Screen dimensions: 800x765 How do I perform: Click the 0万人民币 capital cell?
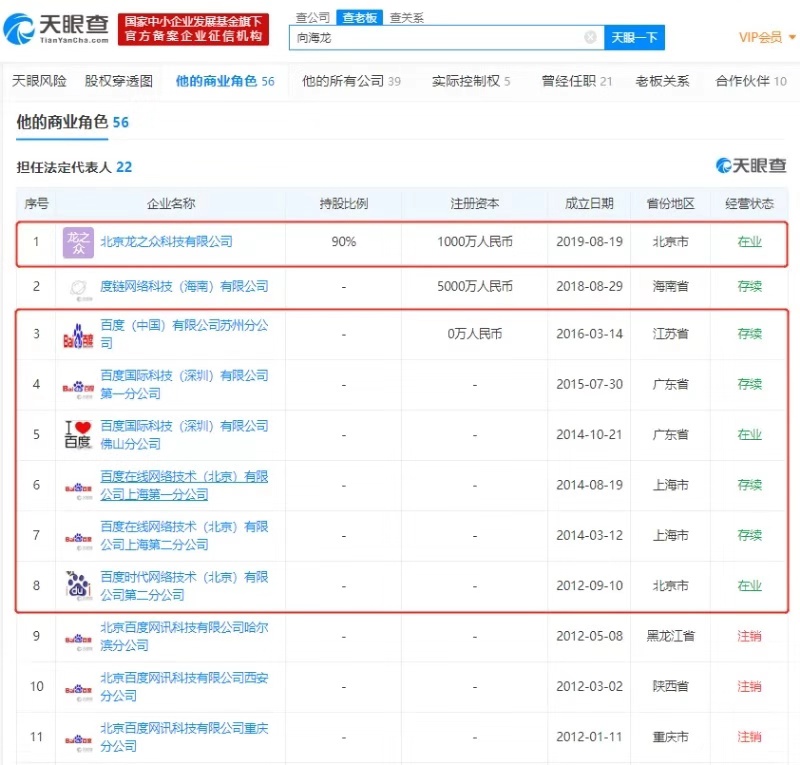[474, 334]
